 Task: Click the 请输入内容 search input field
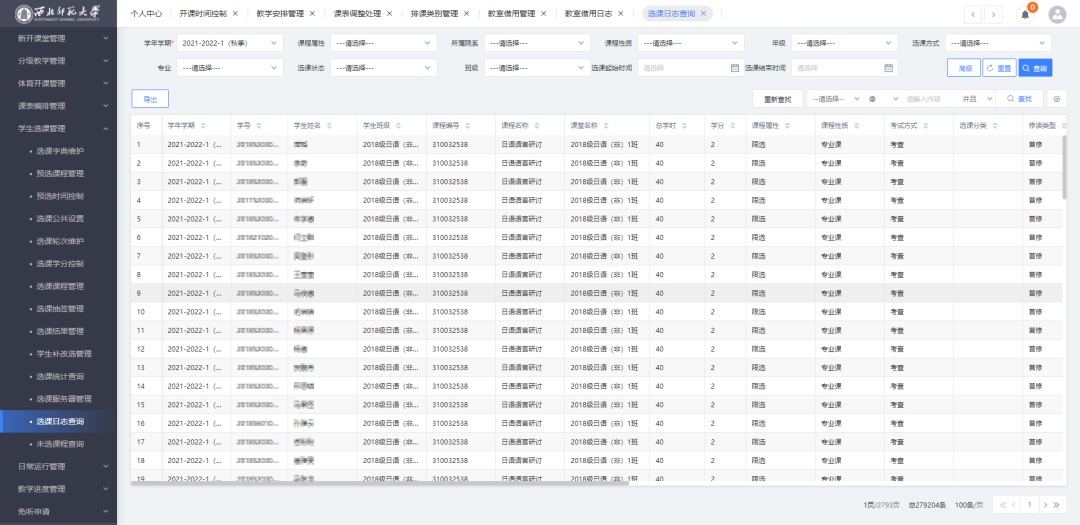coord(929,99)
